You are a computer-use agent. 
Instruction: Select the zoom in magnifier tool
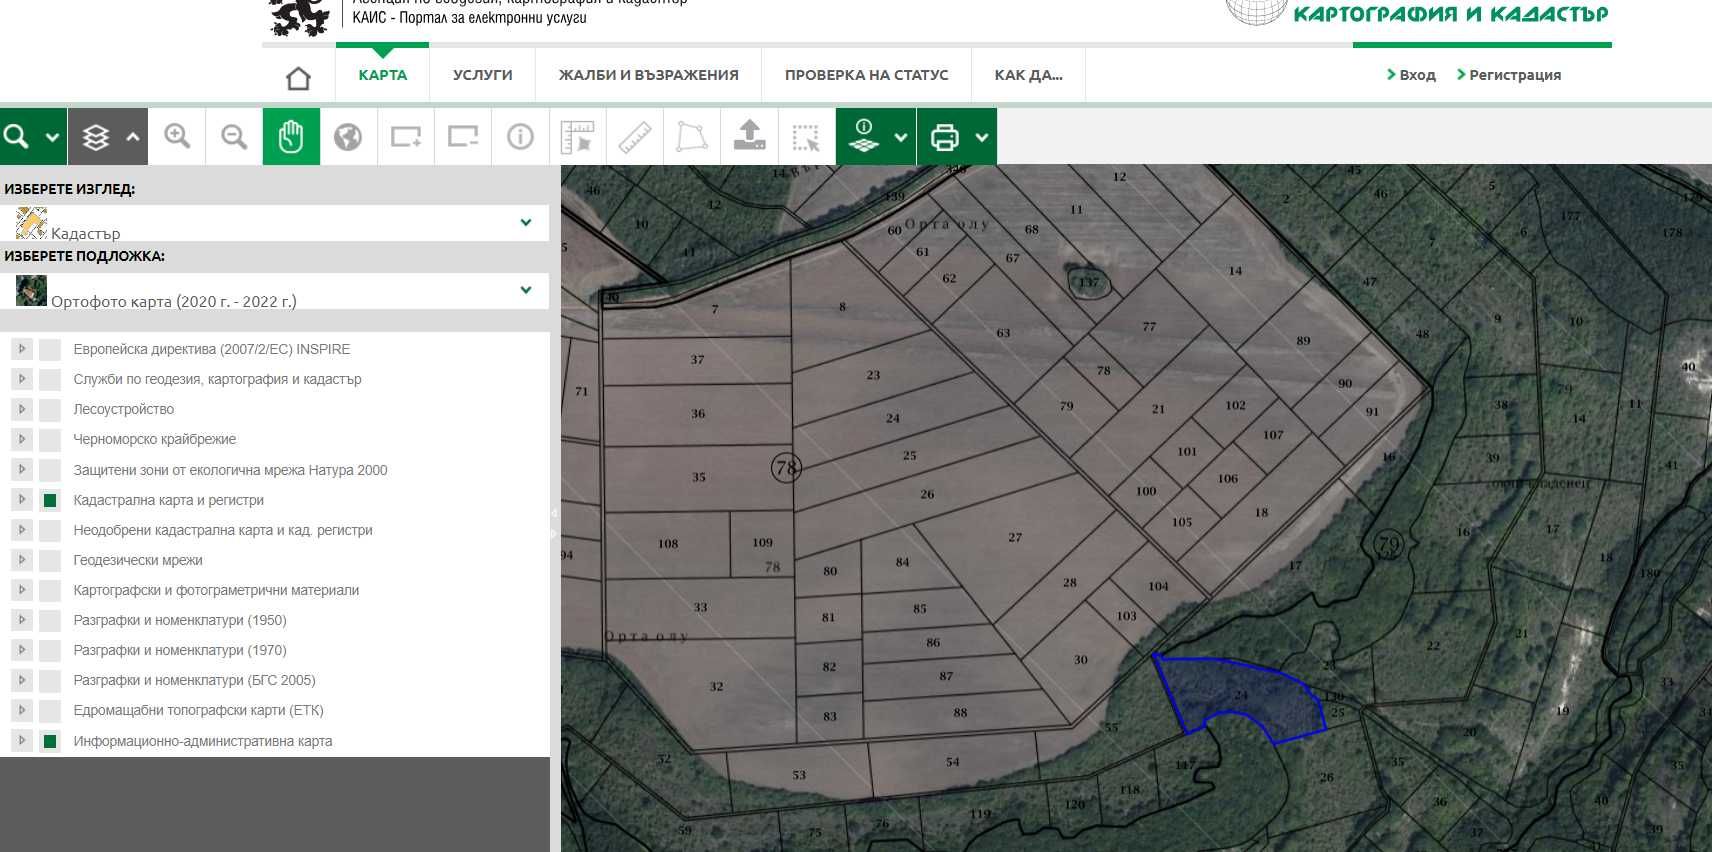[x=177, y=137]
